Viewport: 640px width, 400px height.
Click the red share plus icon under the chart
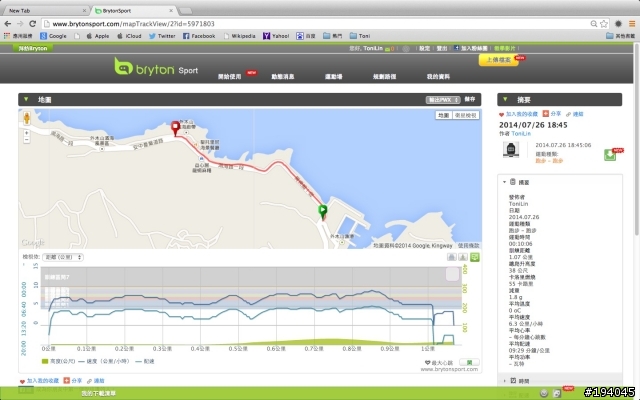(x=67, y=380)
